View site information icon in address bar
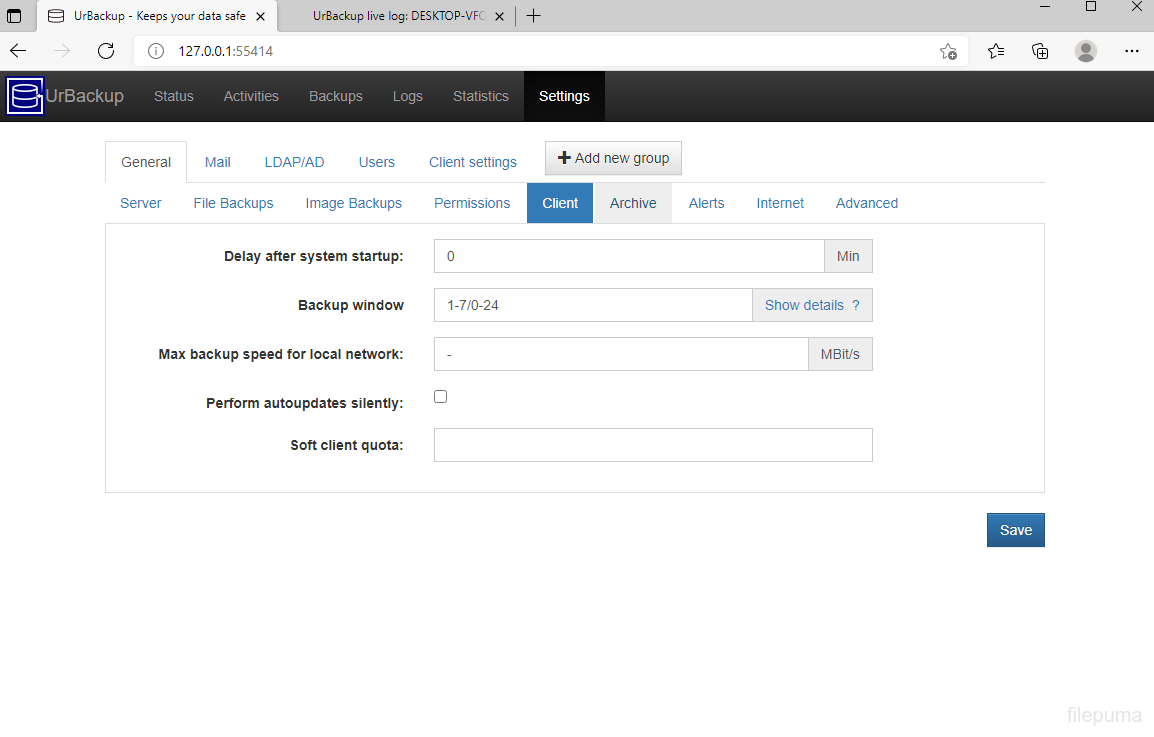1154x737 pixels. pos(156,51)
